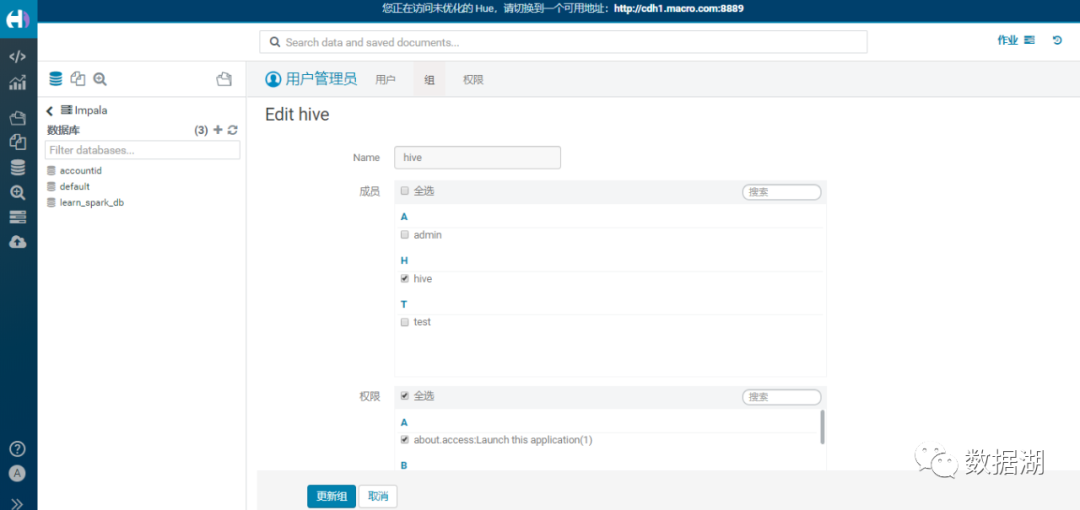Select the magnifier icon in assist panel
The width and height of the screenshot is (1080, 510).
point(100,79)
